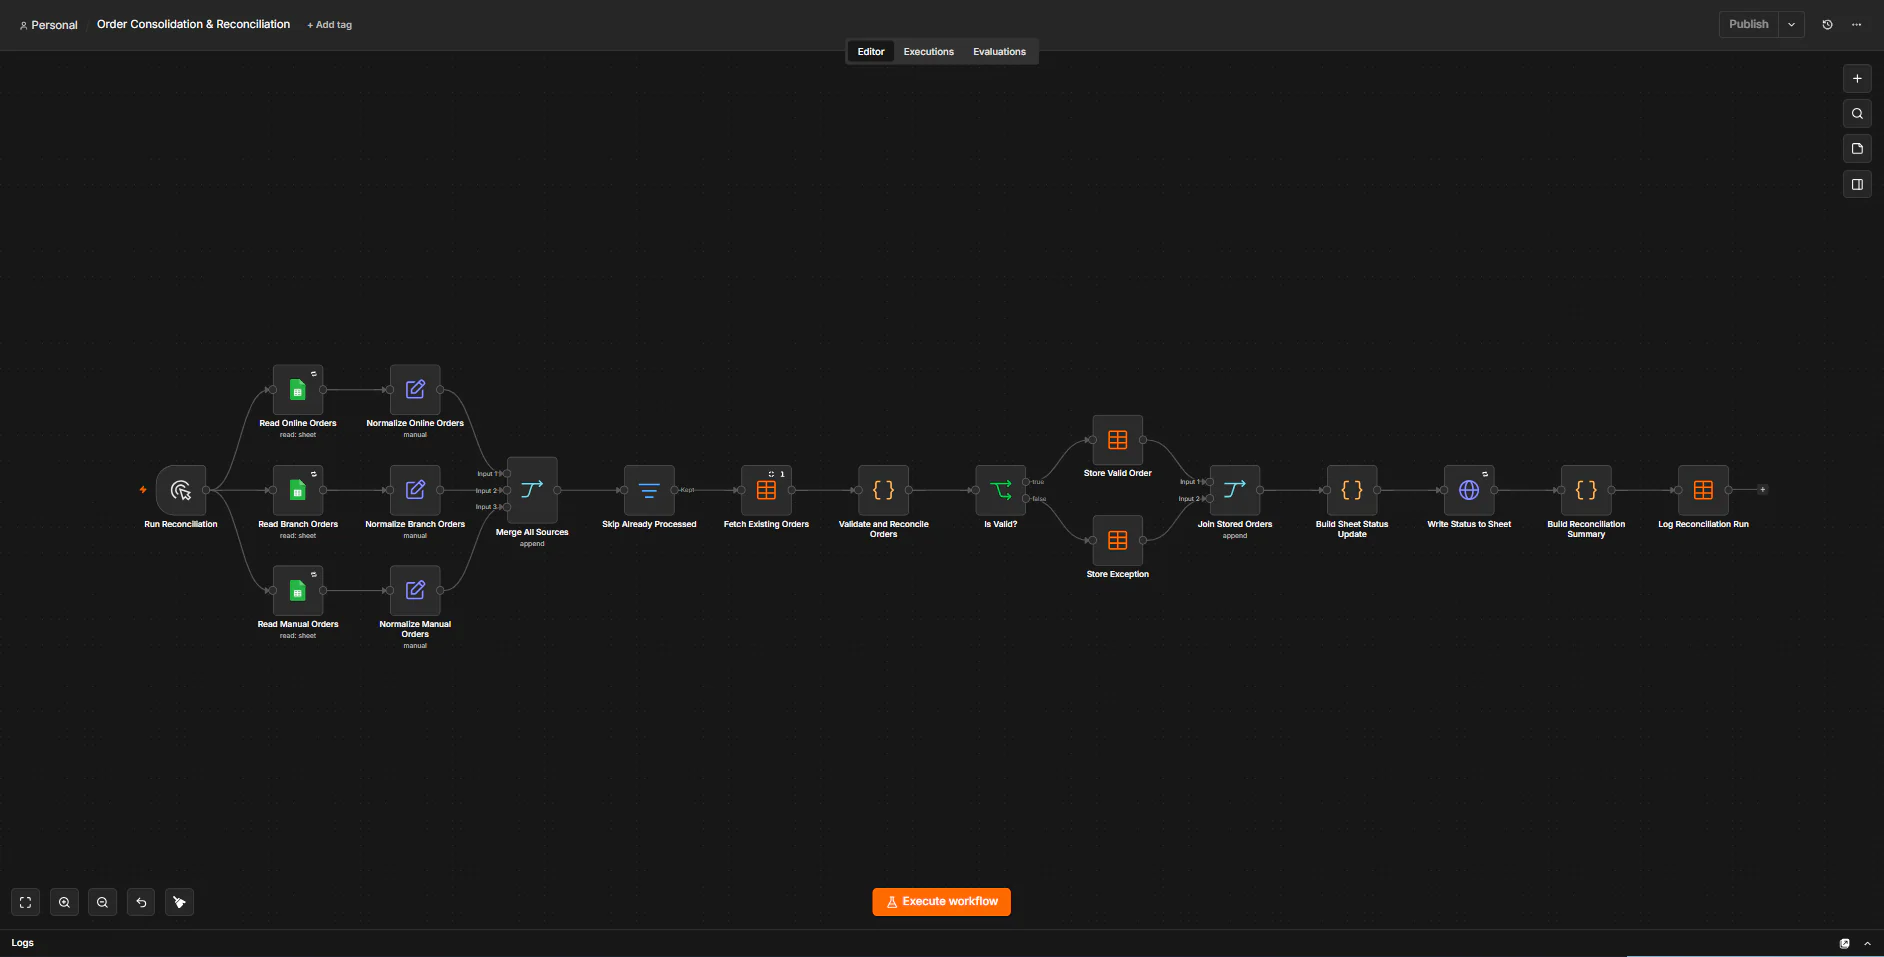Viewport: 1884px width, 957px height.
Task: Click the Add tag link
Action: click(329, 25)
